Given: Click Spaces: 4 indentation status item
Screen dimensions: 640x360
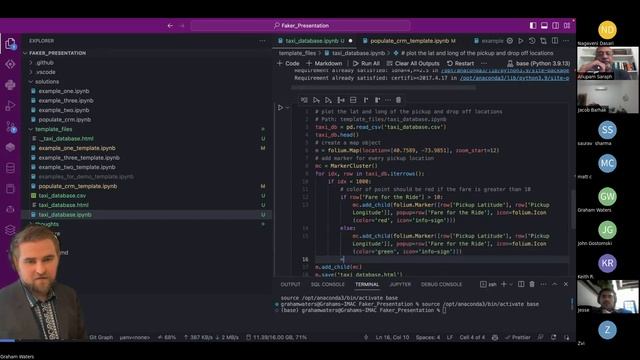Looking at the screenshot, I should tap(428, 338).
